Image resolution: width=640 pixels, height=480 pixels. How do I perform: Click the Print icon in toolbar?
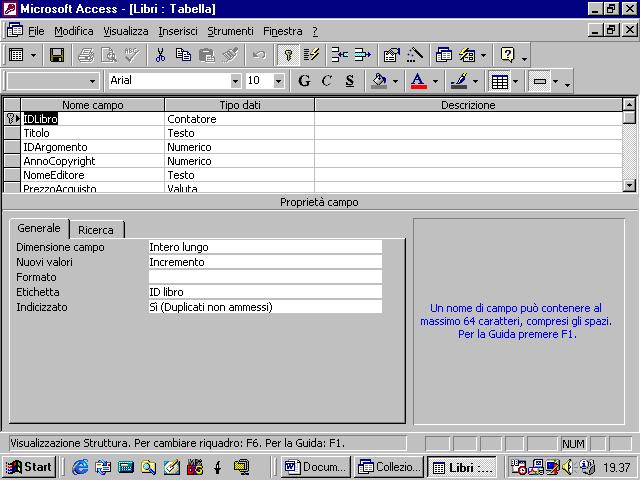pyautogui.click(x=86, y=55)
